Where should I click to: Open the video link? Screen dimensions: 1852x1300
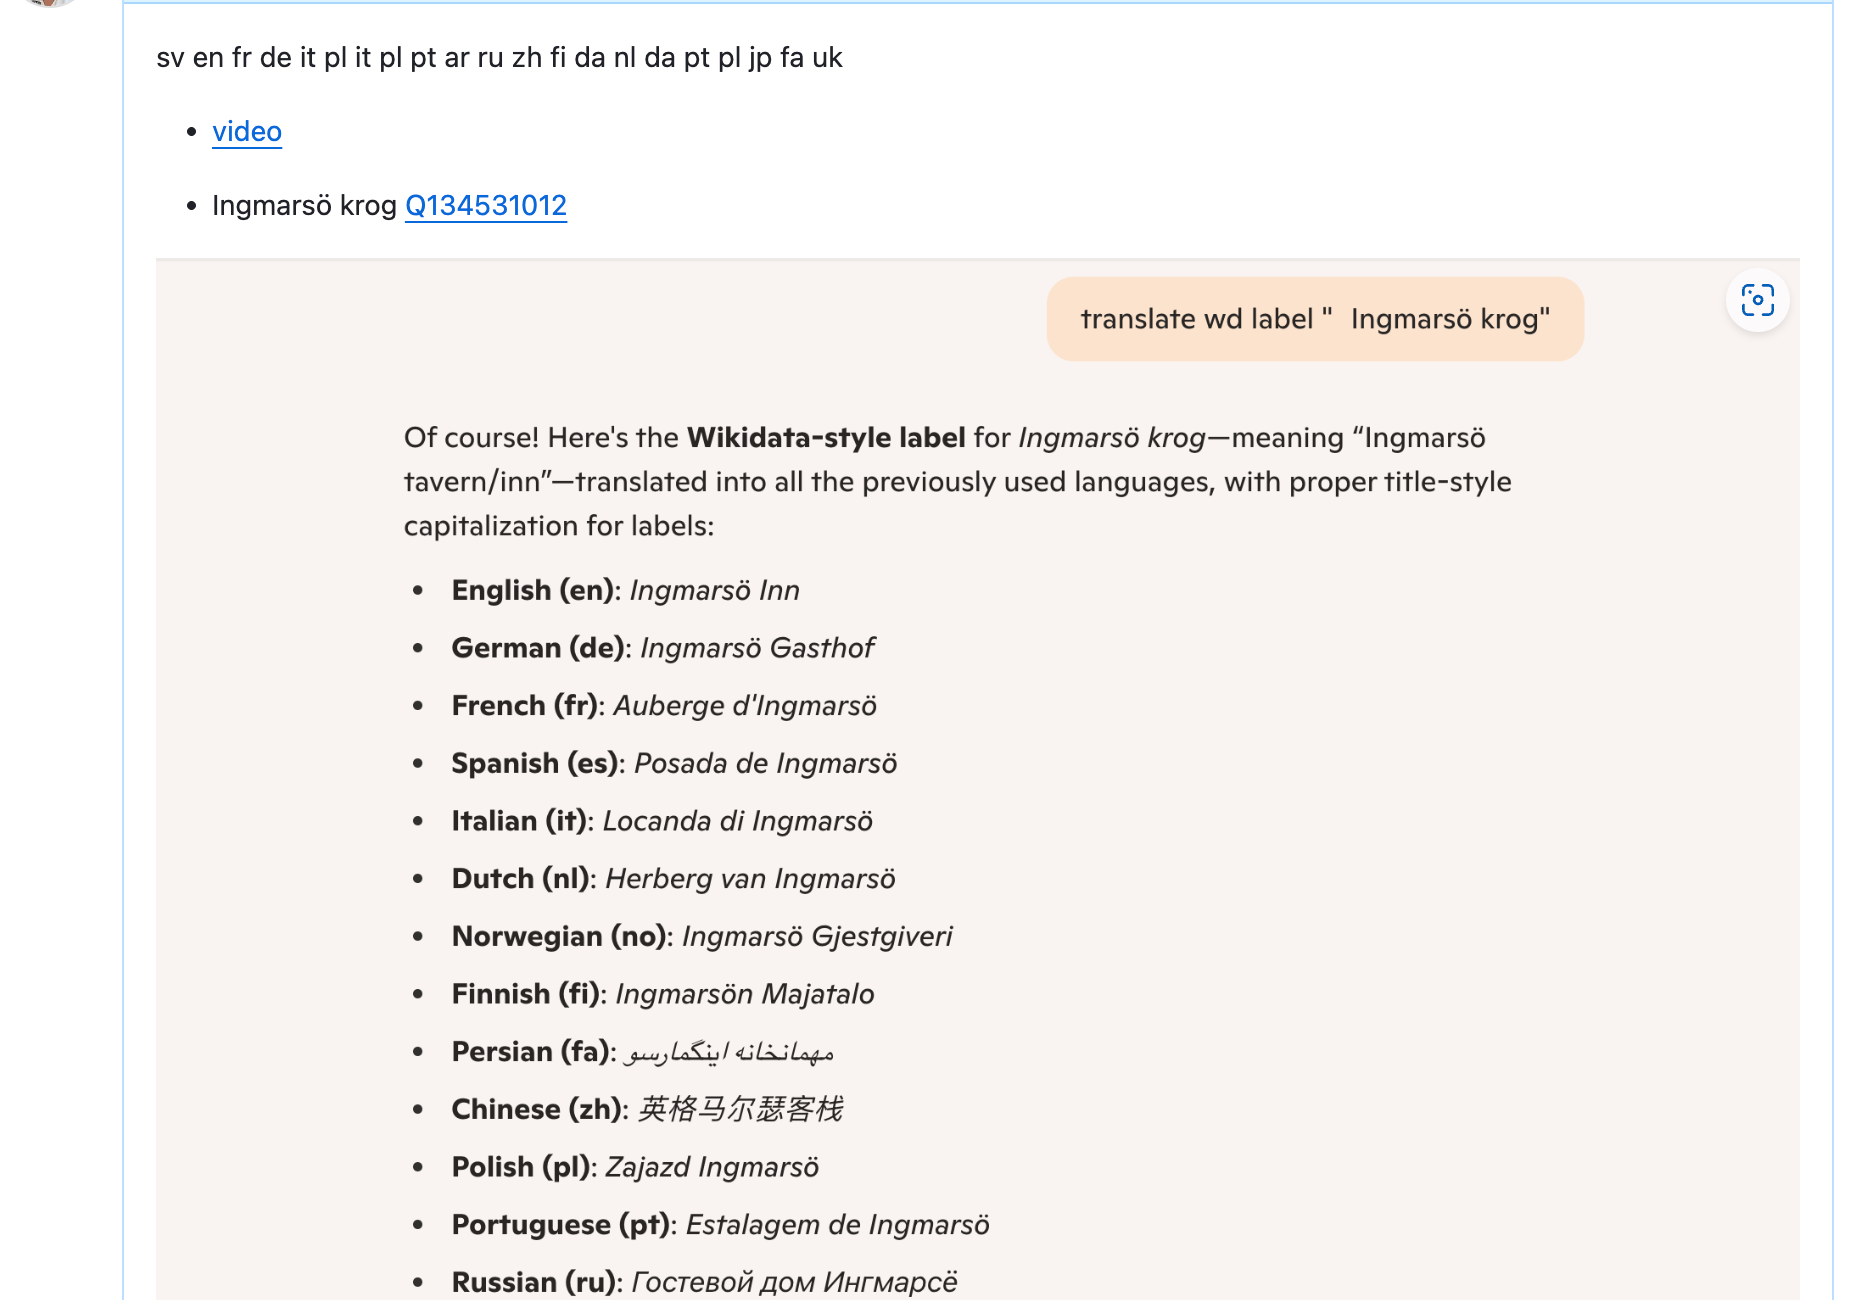pos(247,131)
